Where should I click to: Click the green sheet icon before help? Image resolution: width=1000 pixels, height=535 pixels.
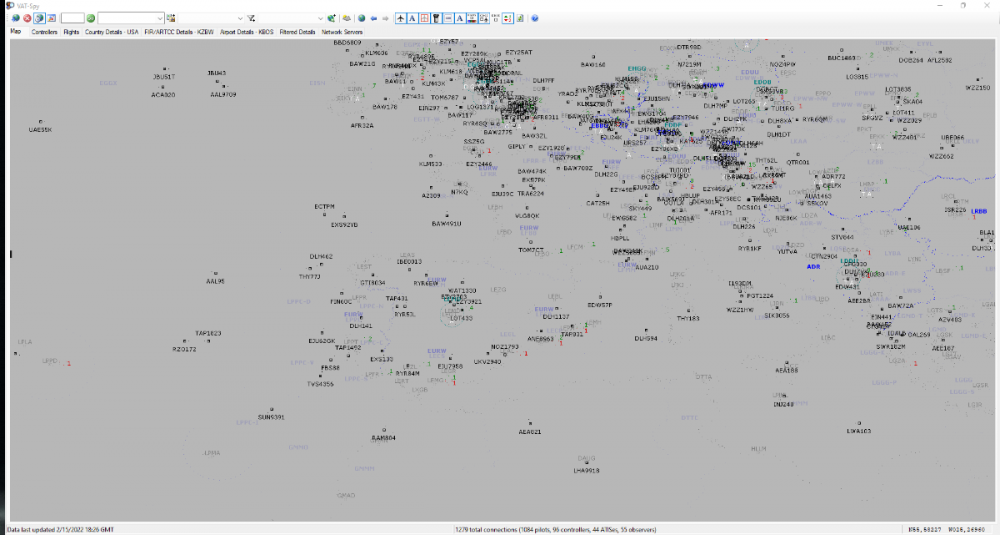point(520,18)
